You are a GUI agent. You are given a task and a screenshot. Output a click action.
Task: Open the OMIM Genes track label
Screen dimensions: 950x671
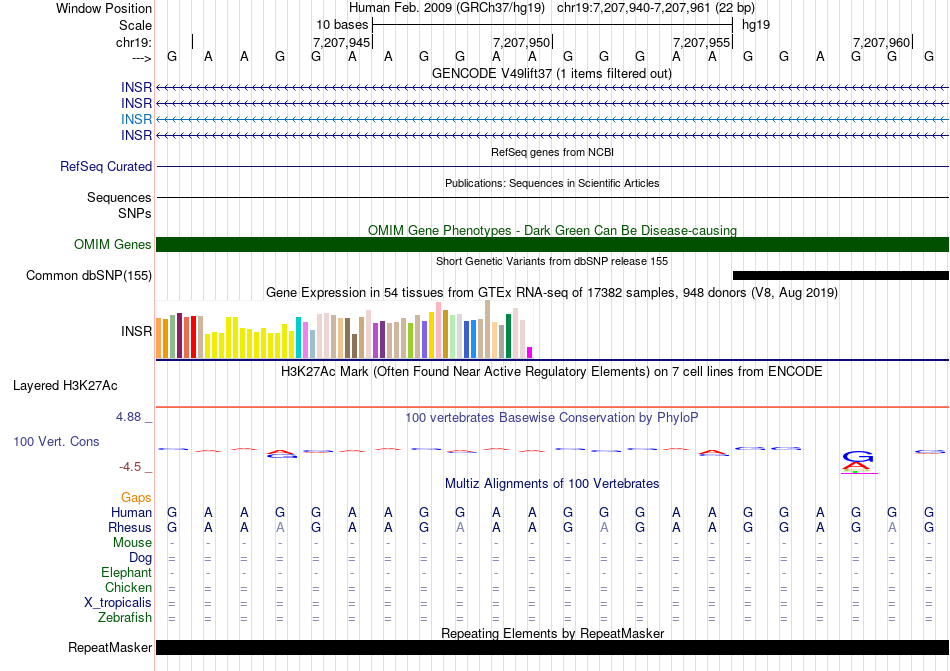click(113, 245)
